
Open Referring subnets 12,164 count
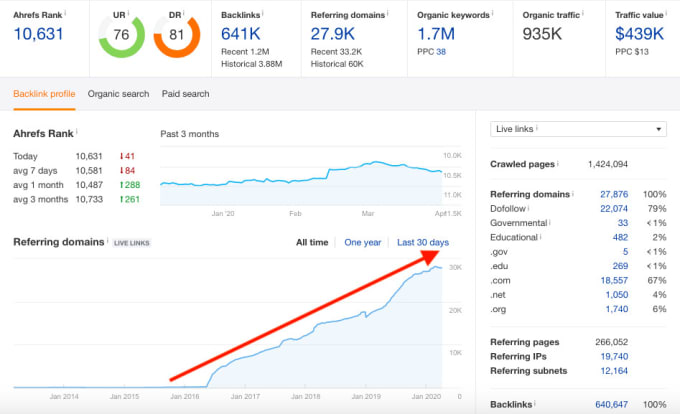click(614, 371)
